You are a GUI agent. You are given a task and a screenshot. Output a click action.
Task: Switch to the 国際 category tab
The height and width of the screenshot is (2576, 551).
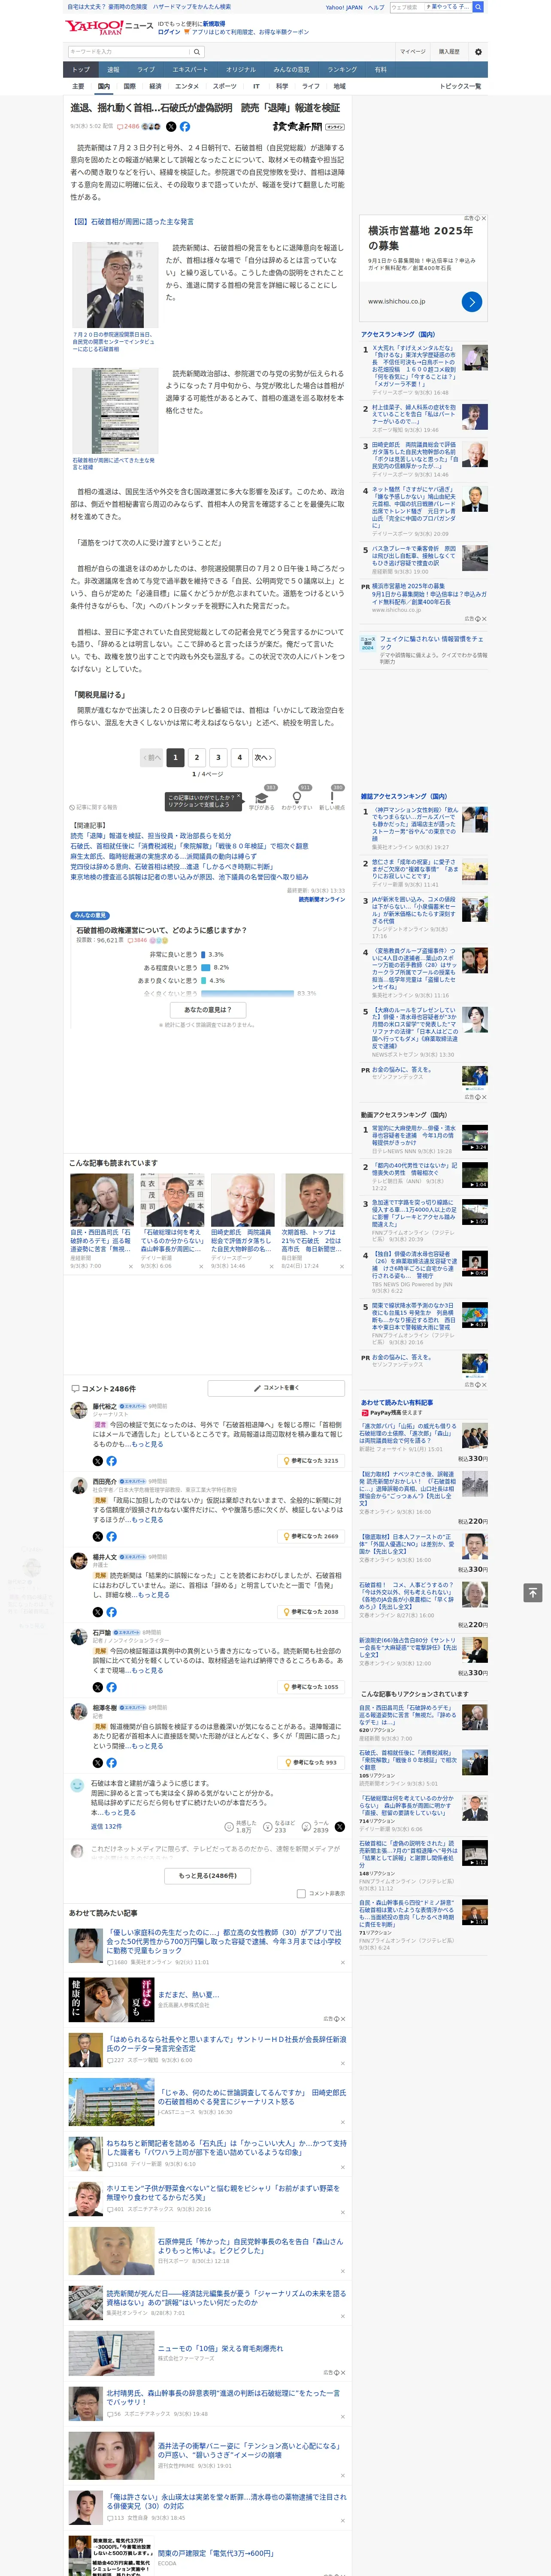[x=129, y=86]
